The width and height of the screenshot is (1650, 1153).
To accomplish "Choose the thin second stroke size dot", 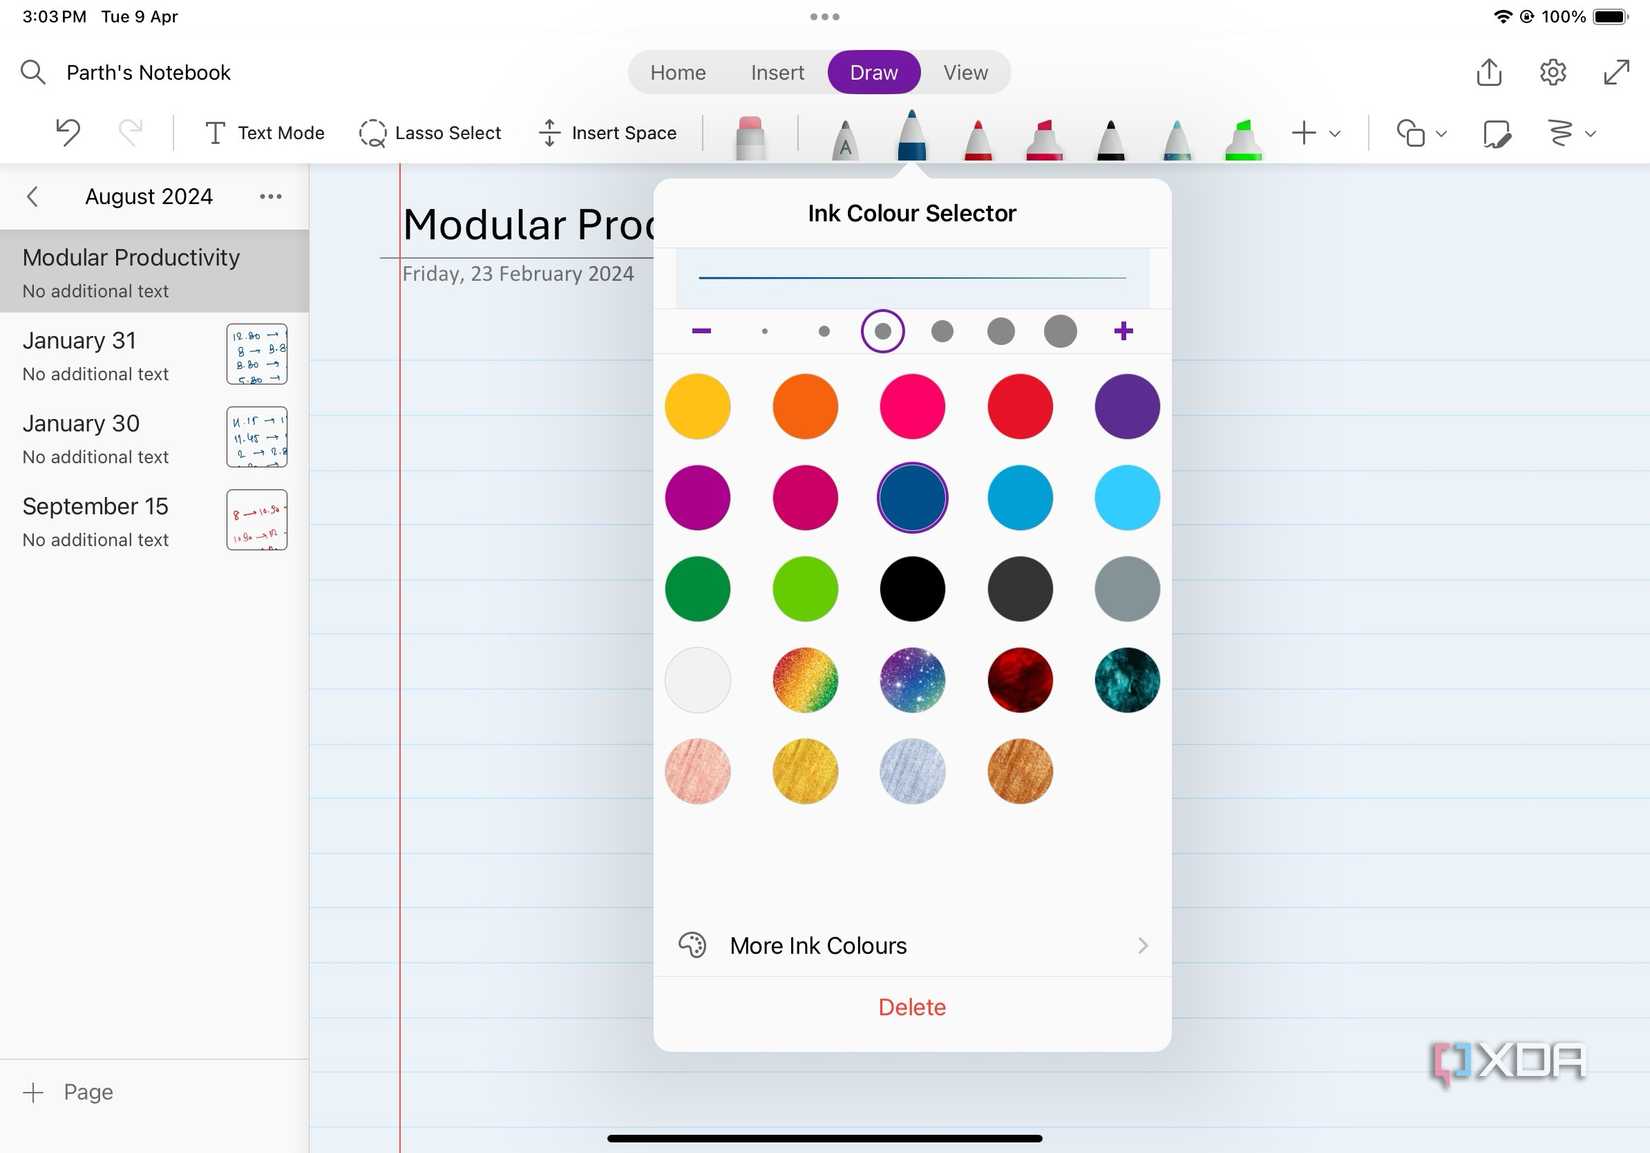I will point(823,330).
